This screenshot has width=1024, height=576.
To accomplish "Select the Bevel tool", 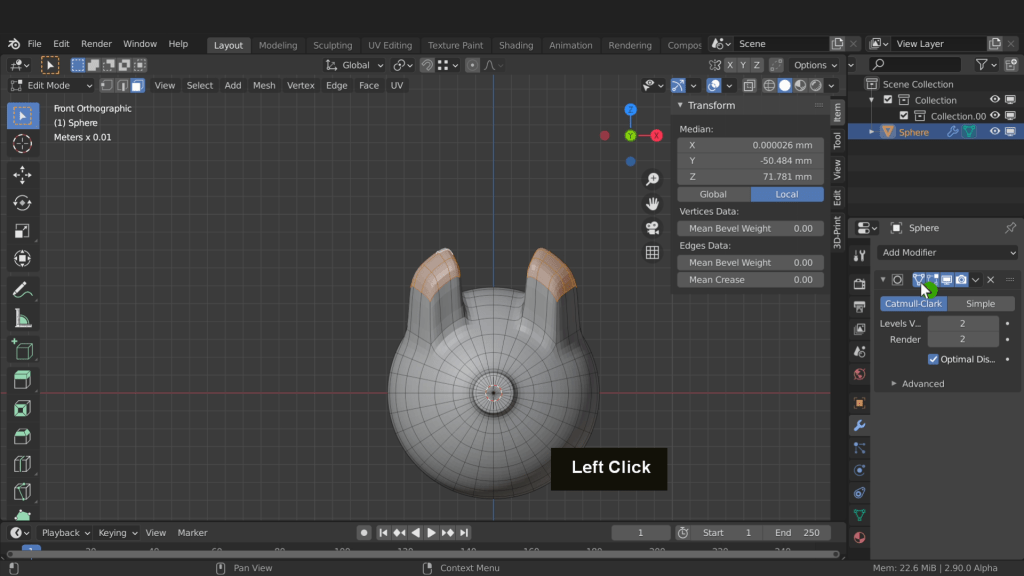I will 22,436.
